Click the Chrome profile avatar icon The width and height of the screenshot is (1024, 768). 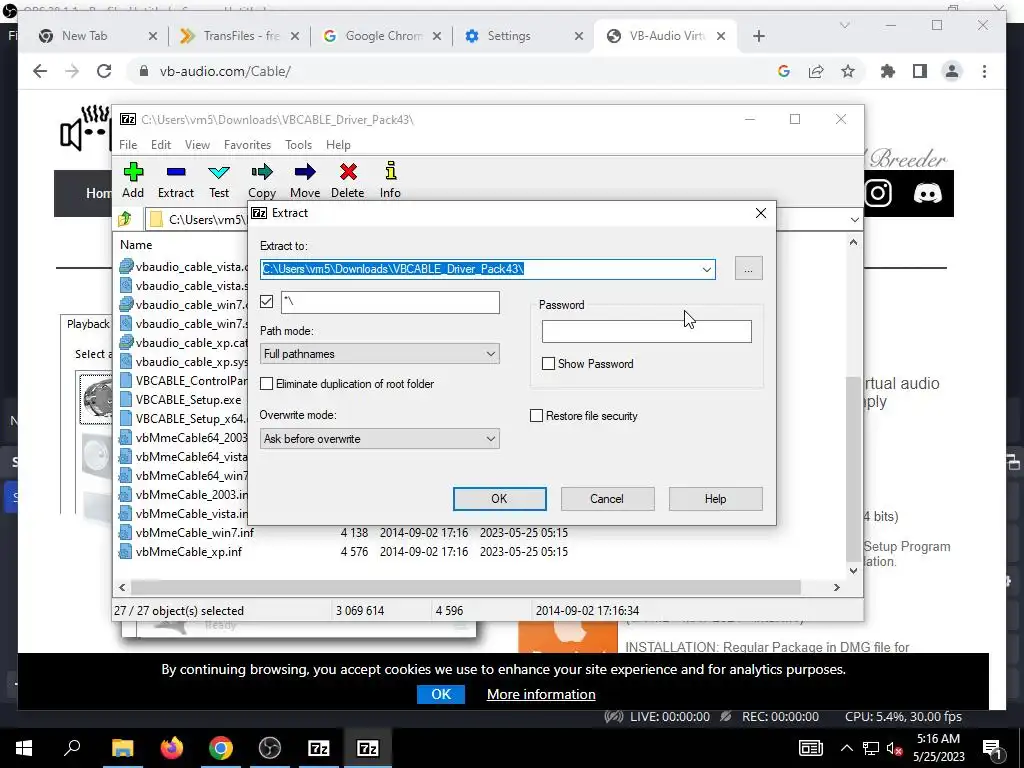tap(952, 71)
